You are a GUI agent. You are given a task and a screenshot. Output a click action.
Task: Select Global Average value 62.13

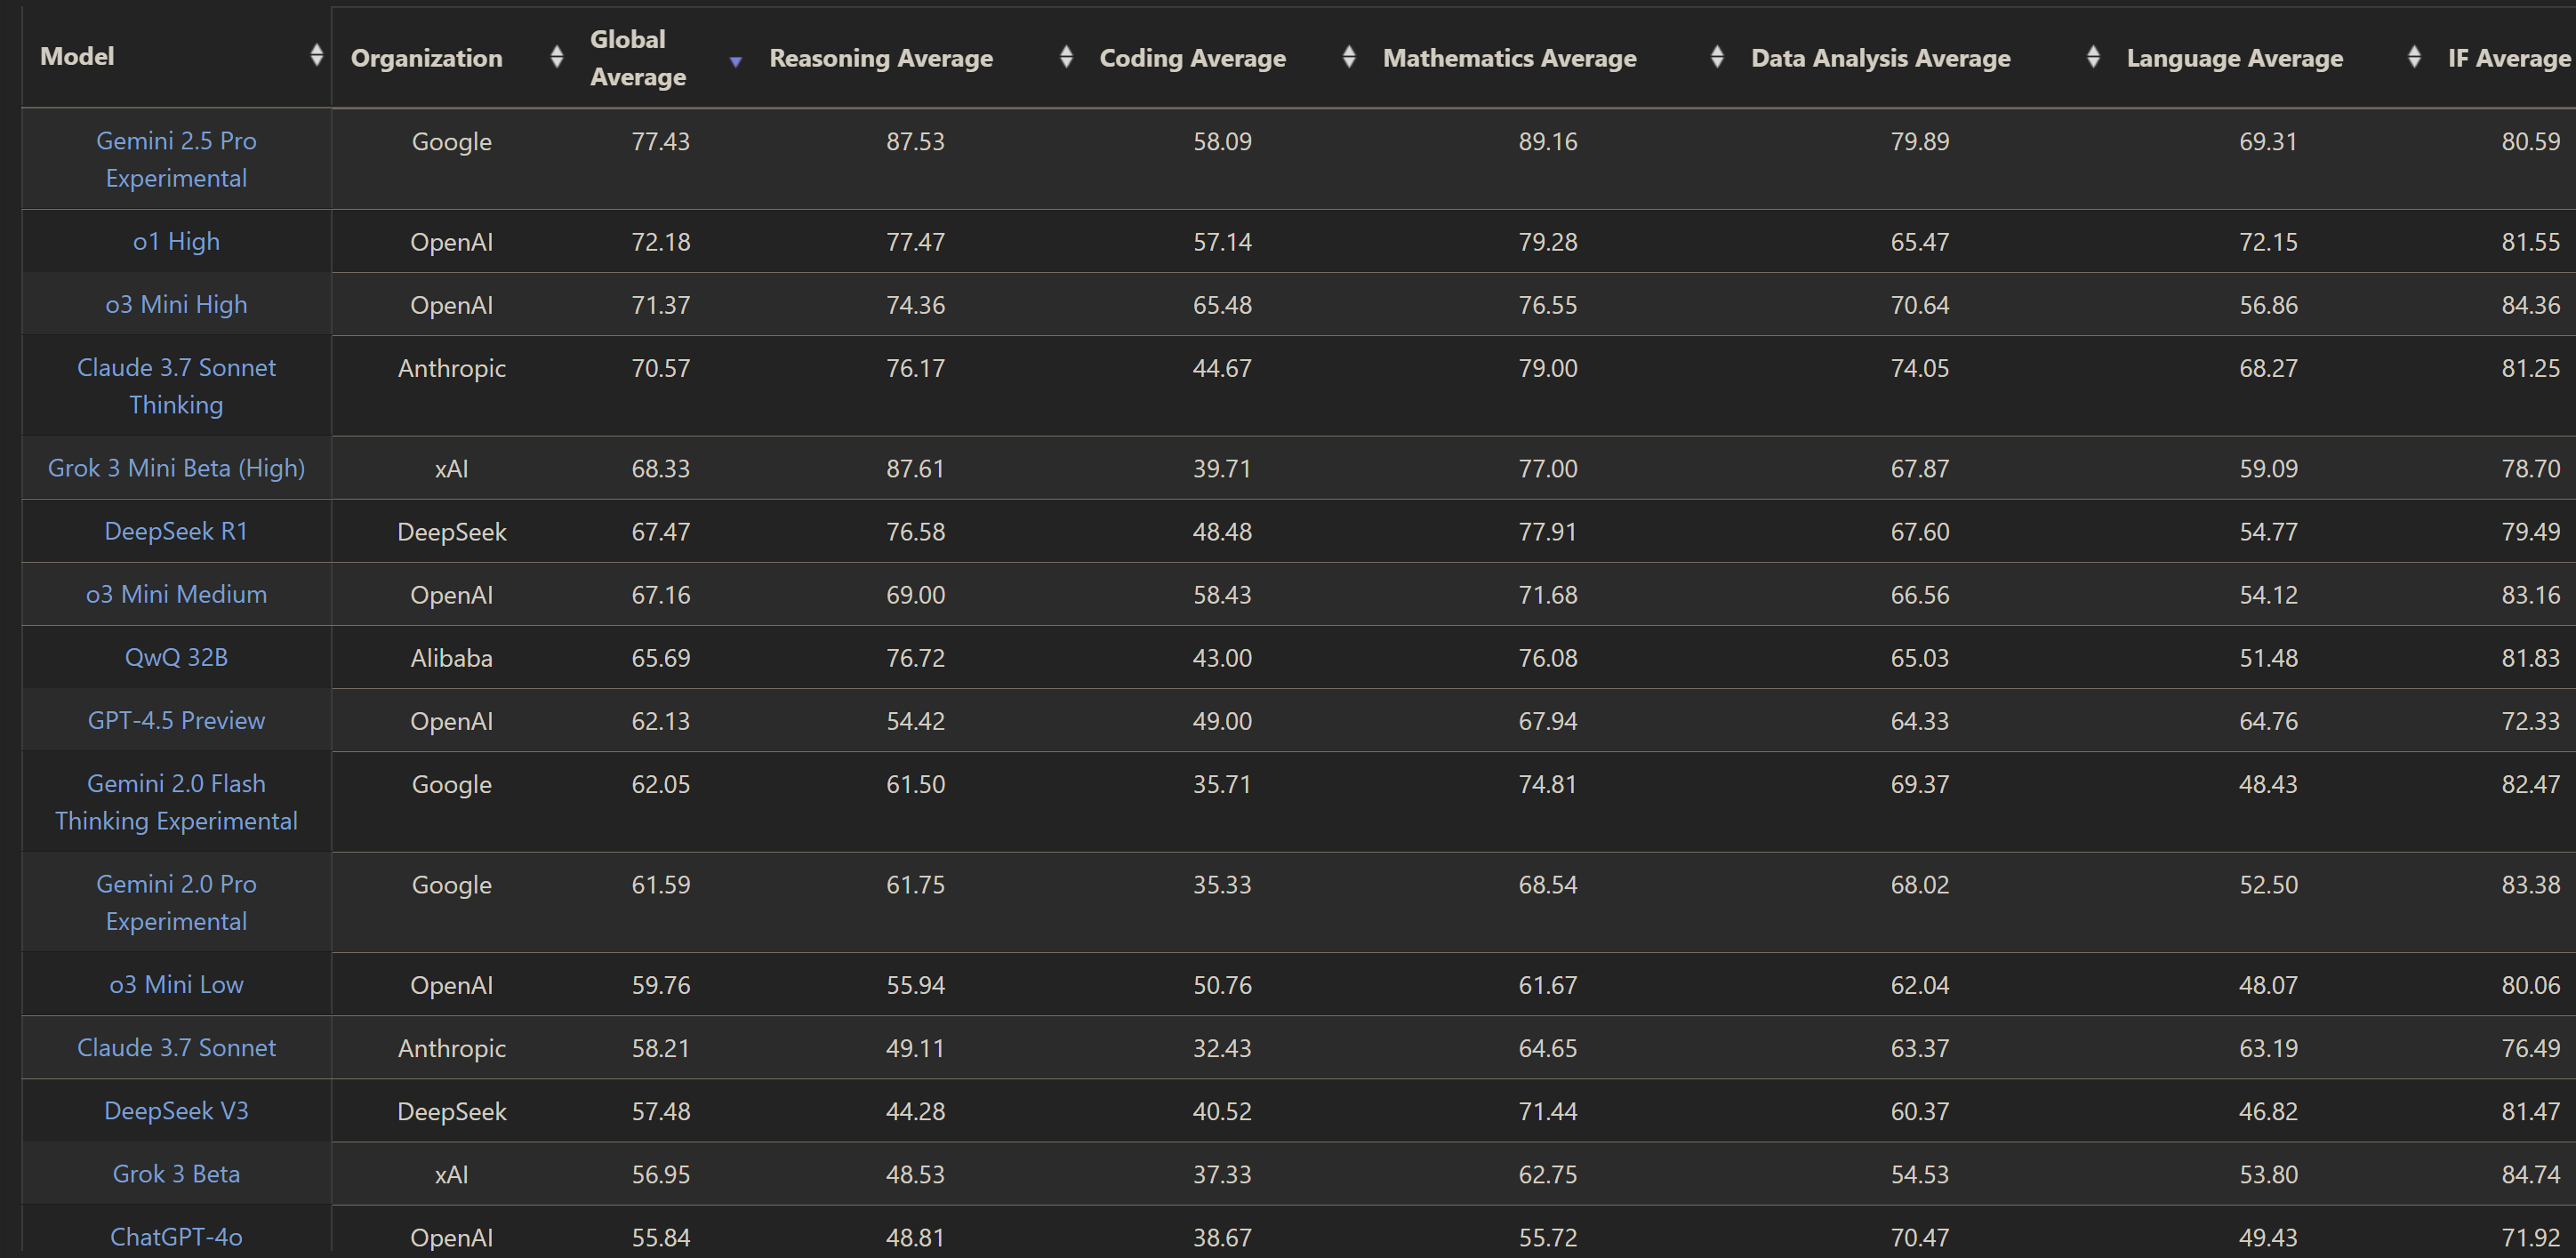(x=661, y=721)
